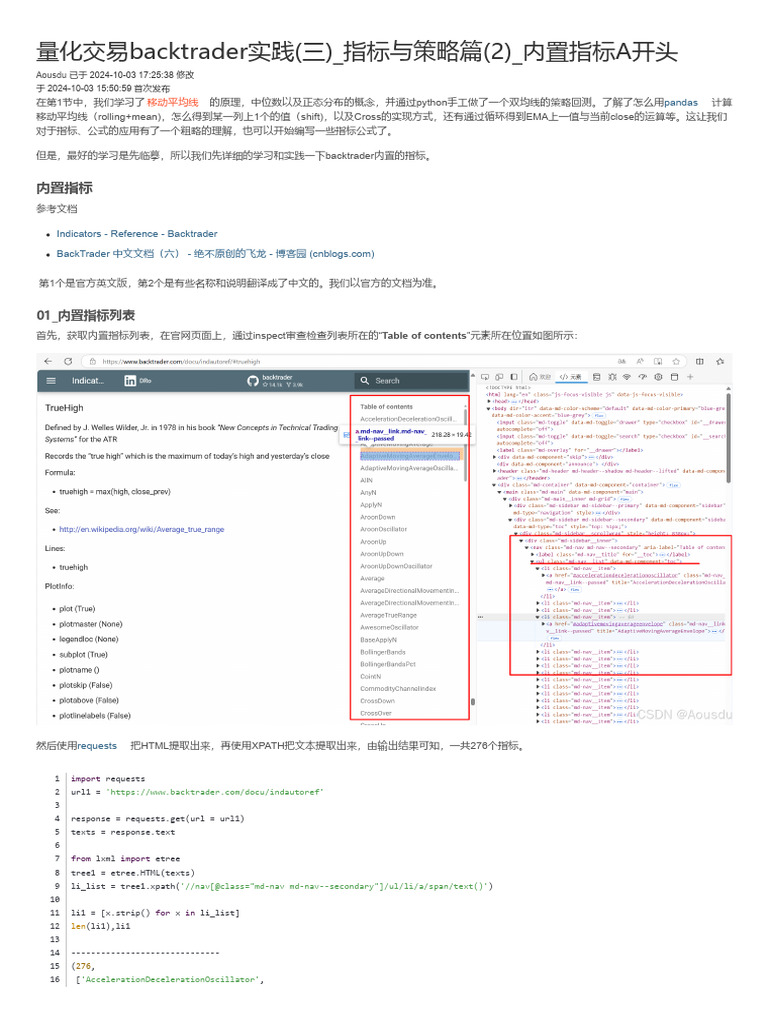Select highlighted AdaptiveMovingAverageEnvelope TOC entry
The image size is (768, 1024).
(410, 456)
